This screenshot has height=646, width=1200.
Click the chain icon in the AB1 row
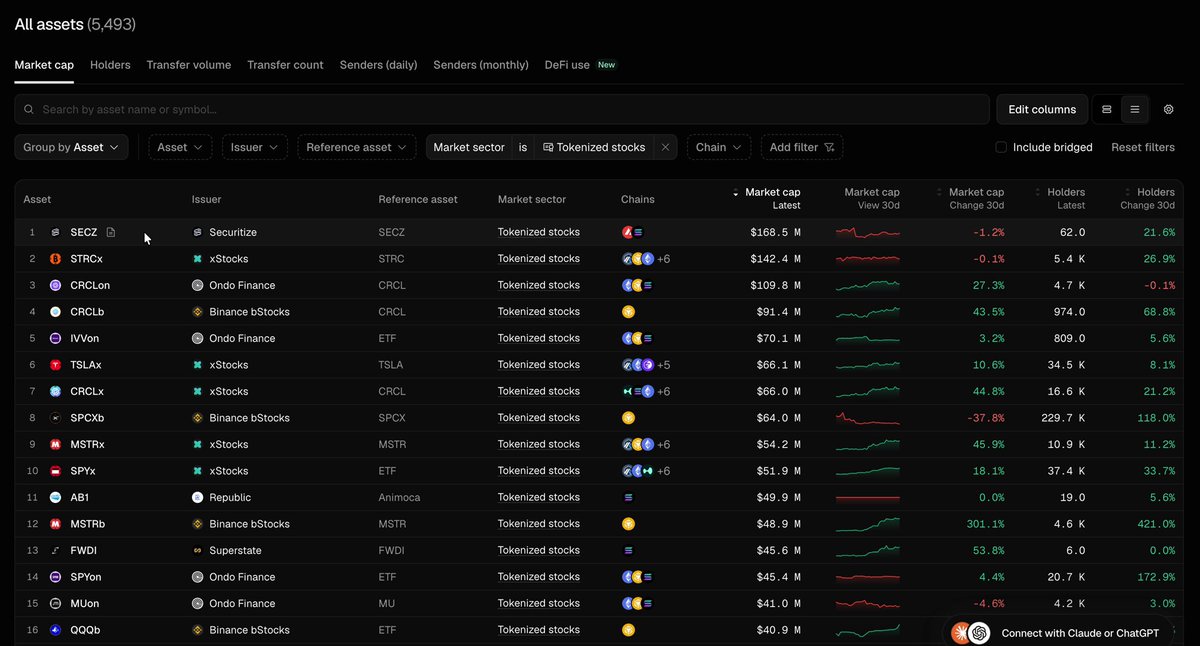tap(627, 497)
